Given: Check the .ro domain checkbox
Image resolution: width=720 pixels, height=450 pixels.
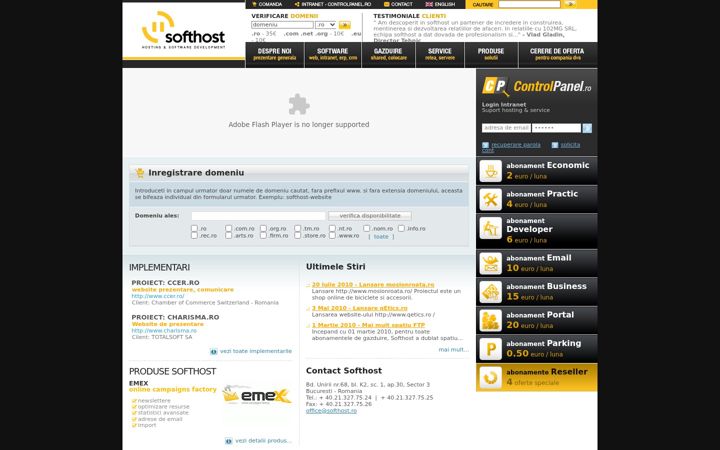Looking at the screenshot, I should pyautogui.click(x=194, y=228).
